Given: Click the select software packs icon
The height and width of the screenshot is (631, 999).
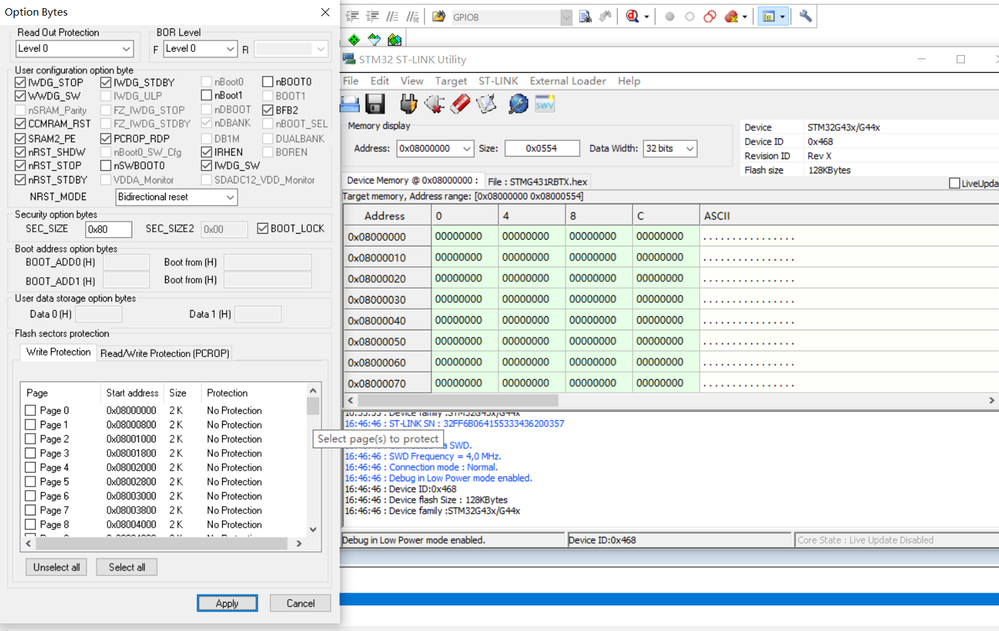Looking at the screenshot, I should click(x=374, y=40).
